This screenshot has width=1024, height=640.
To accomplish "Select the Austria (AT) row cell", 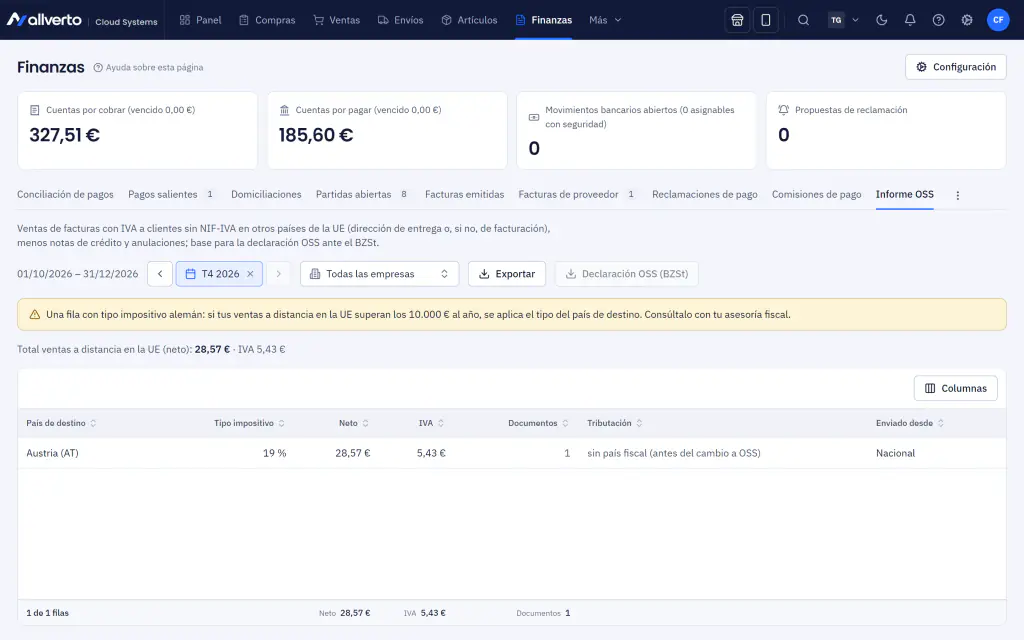I will coord(52,453).
